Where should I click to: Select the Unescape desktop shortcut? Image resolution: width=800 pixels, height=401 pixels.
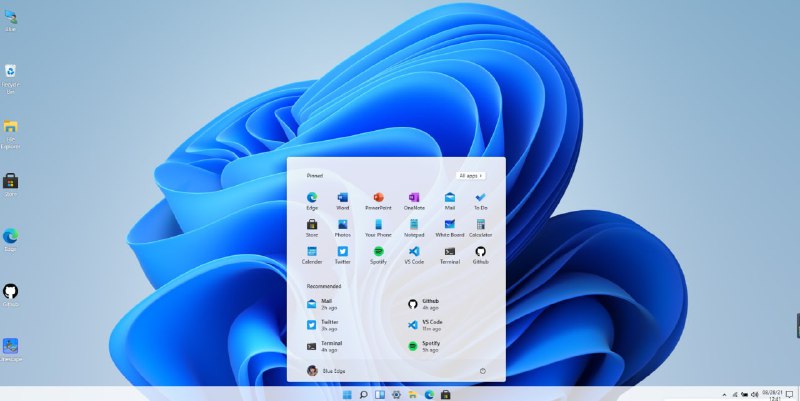click(x=10, y=350)
